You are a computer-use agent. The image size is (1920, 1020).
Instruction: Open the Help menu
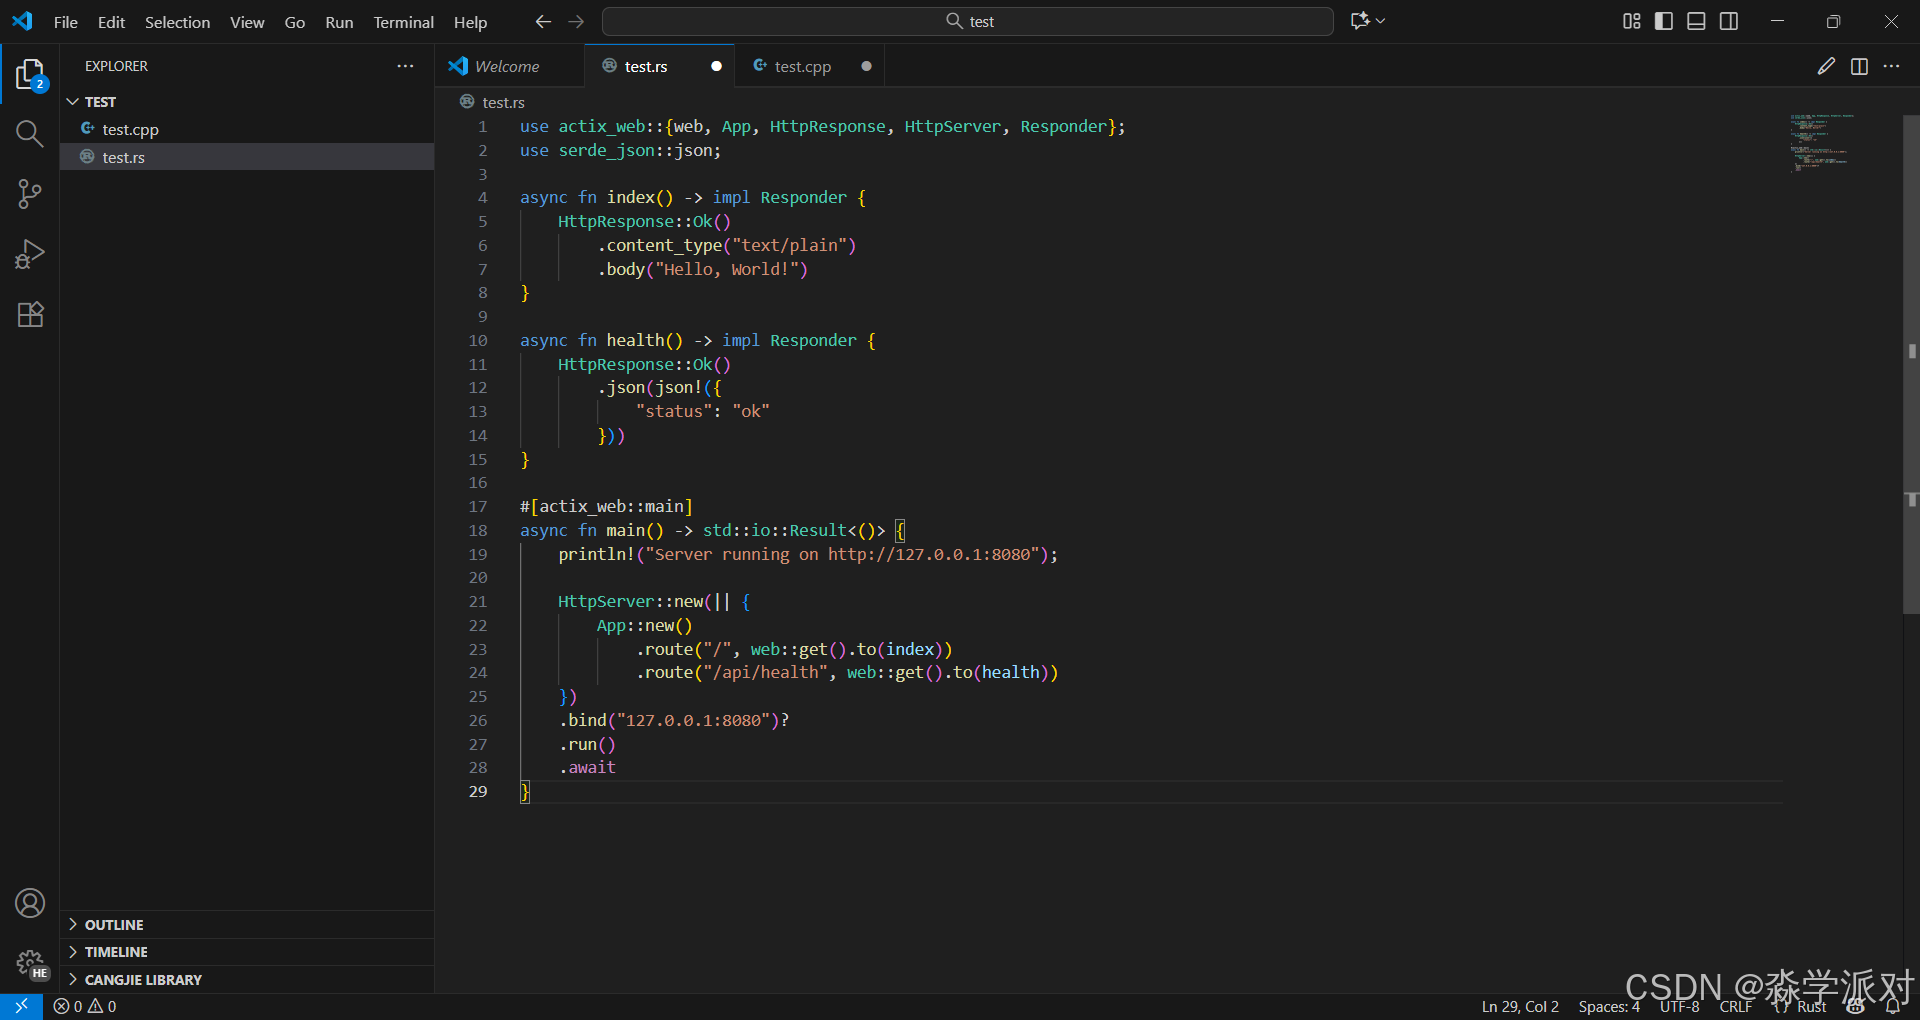click(470, 22)
